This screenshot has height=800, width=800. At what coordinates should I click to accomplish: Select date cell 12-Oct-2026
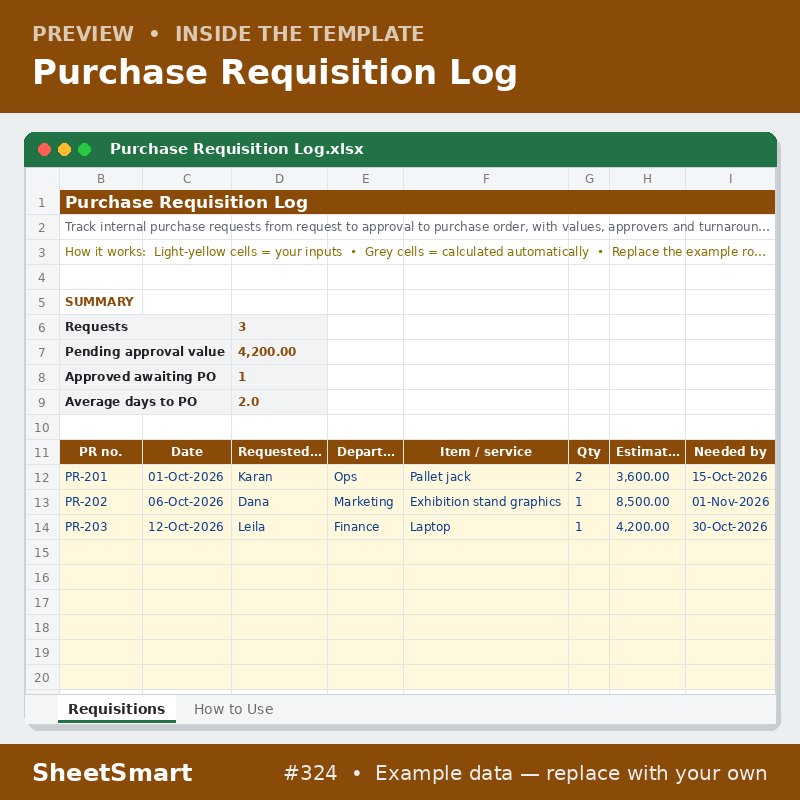(187, 527)
